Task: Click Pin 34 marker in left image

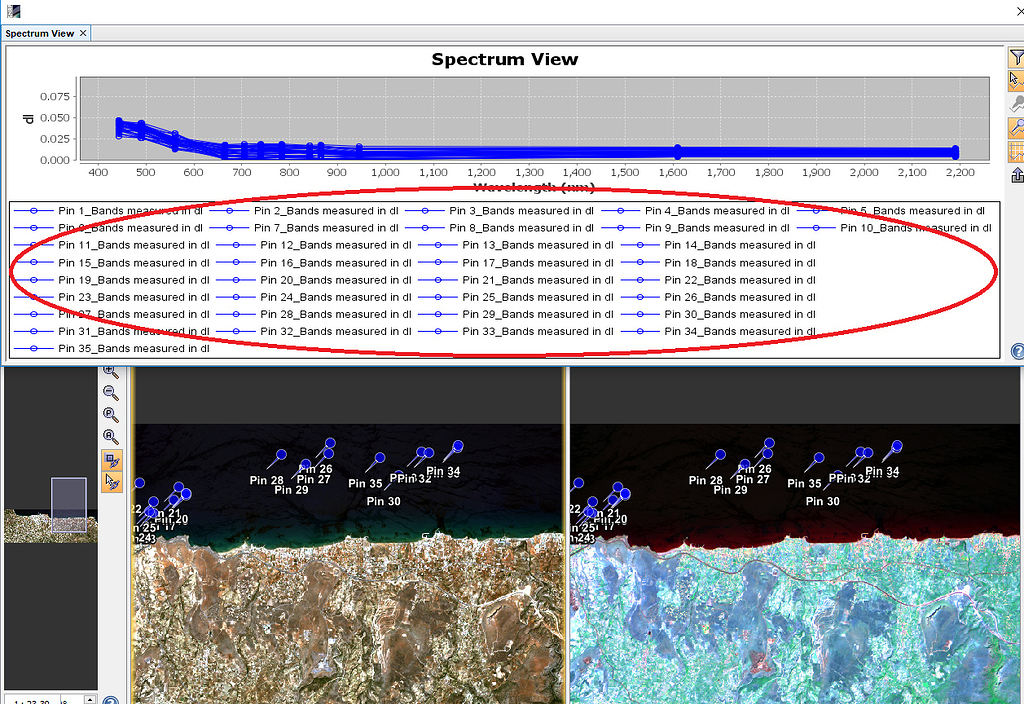Action: pyautogui.click(x=458, y=446)
